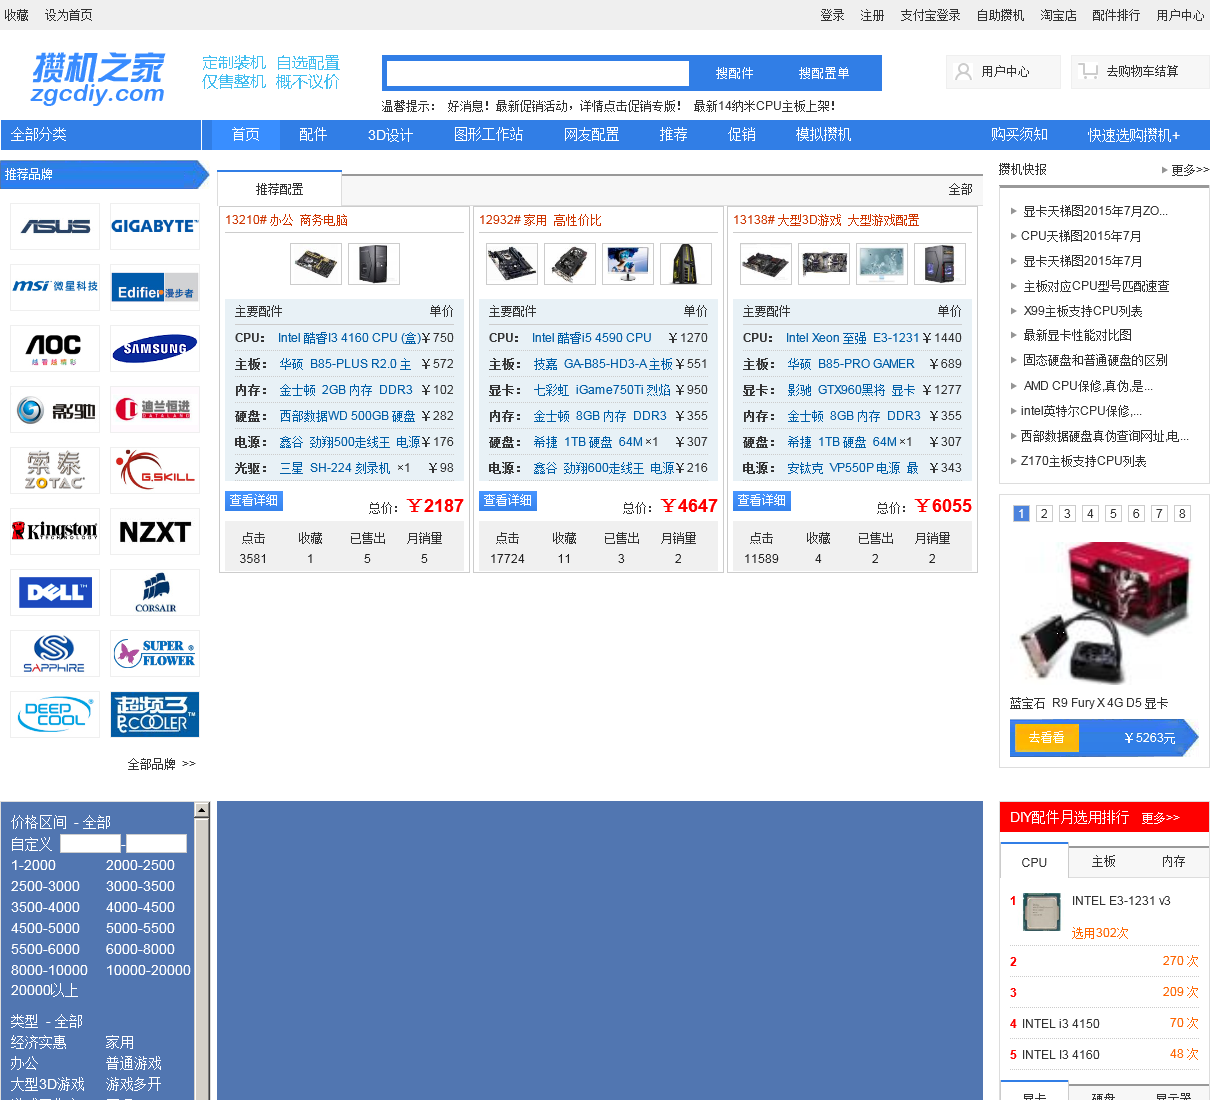Open news X99主板支持CPU列表
1210x1100 pixels.
tap(1083, 311)
